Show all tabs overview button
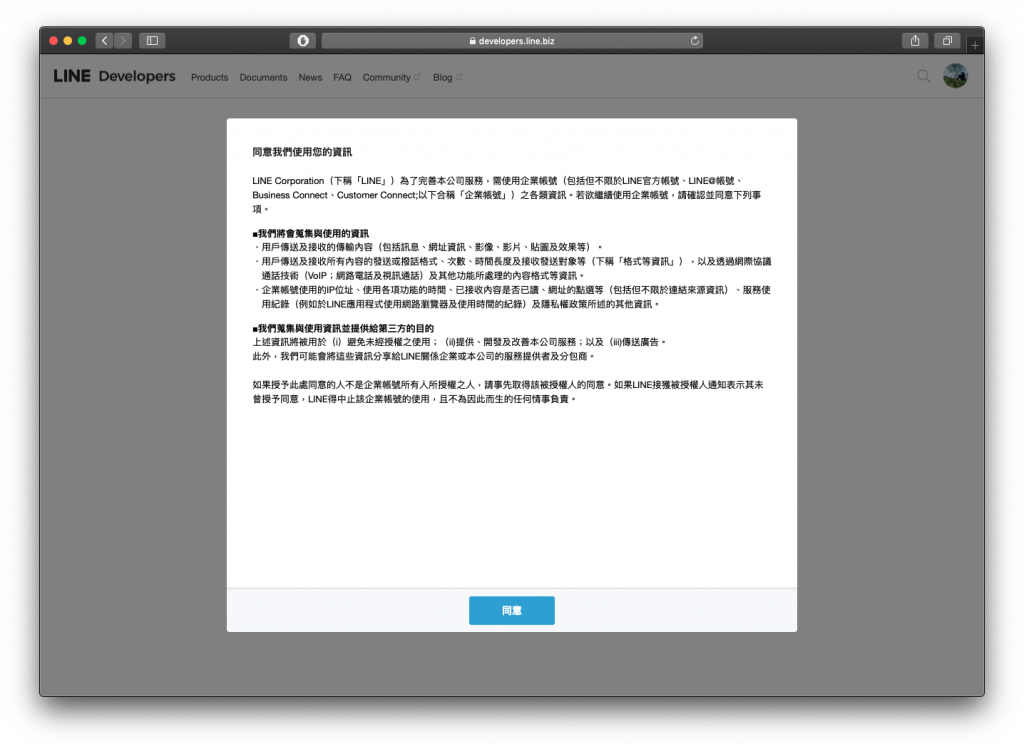This screenshot has width=1024, height=749. (947, 40)
